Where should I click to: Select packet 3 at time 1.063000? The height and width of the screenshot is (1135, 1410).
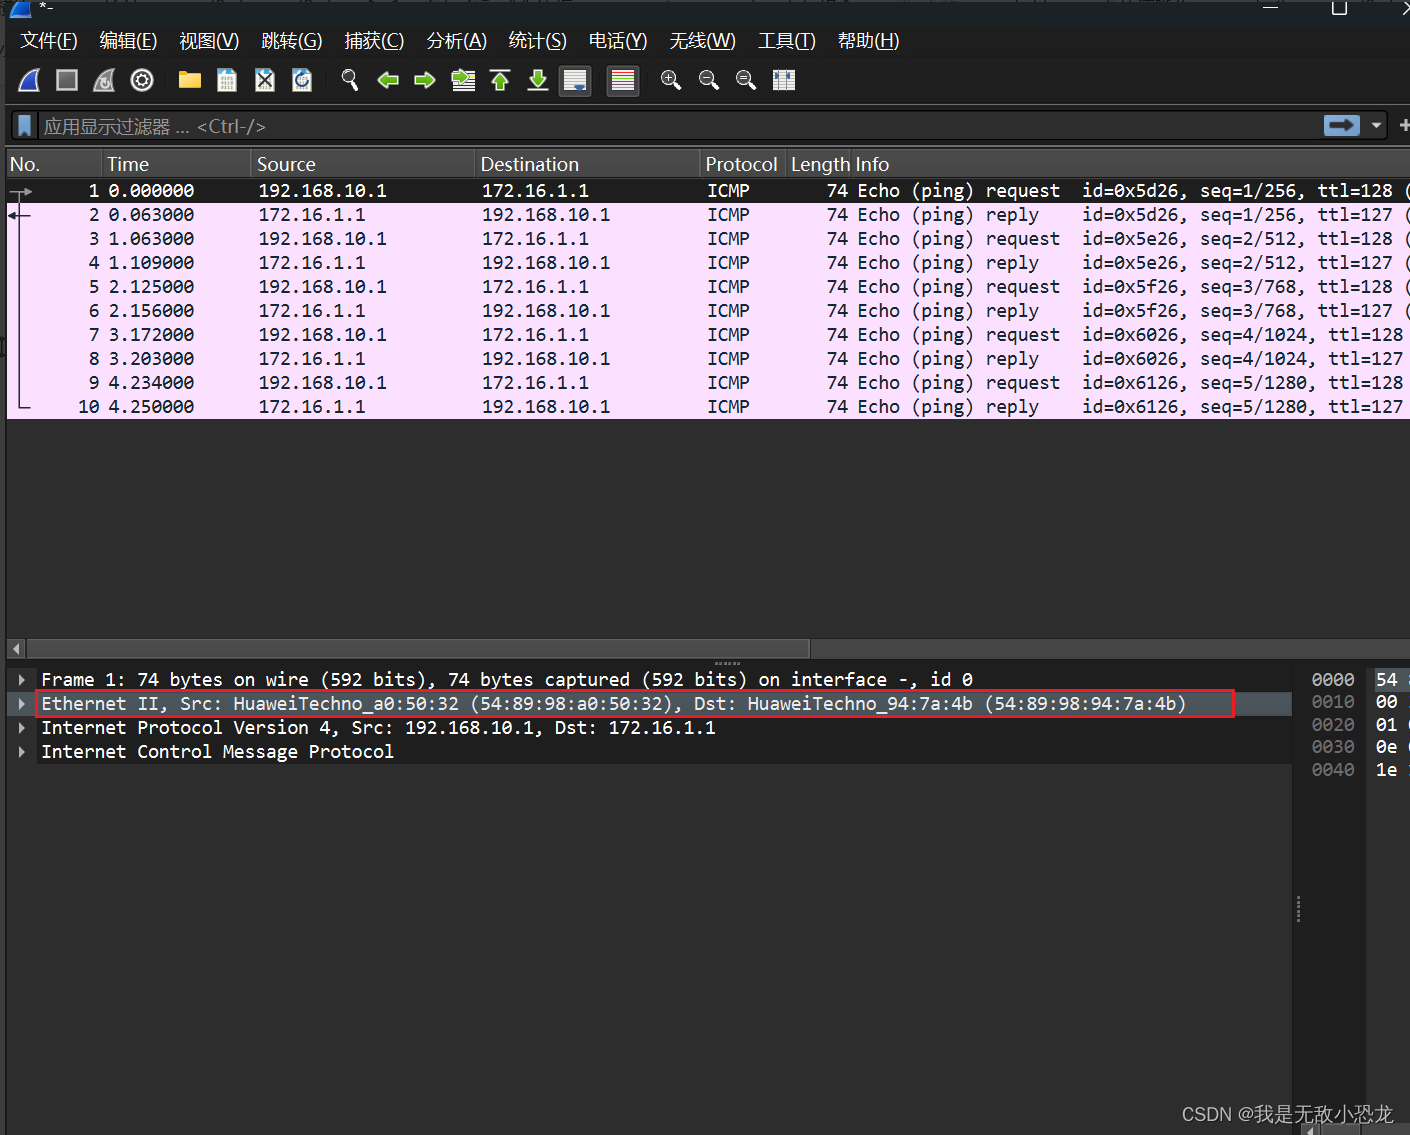click(708, 239)
